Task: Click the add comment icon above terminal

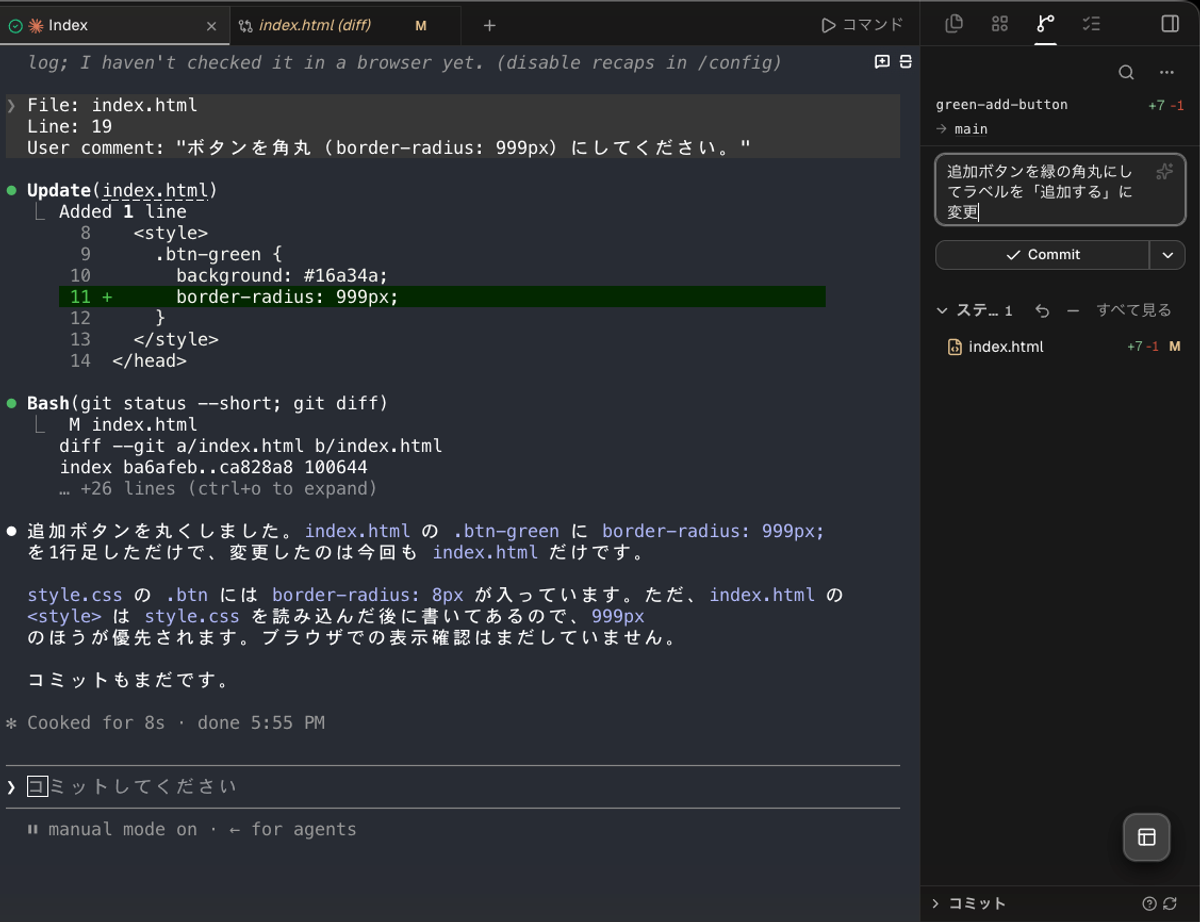Action: (x=882, y=62)
